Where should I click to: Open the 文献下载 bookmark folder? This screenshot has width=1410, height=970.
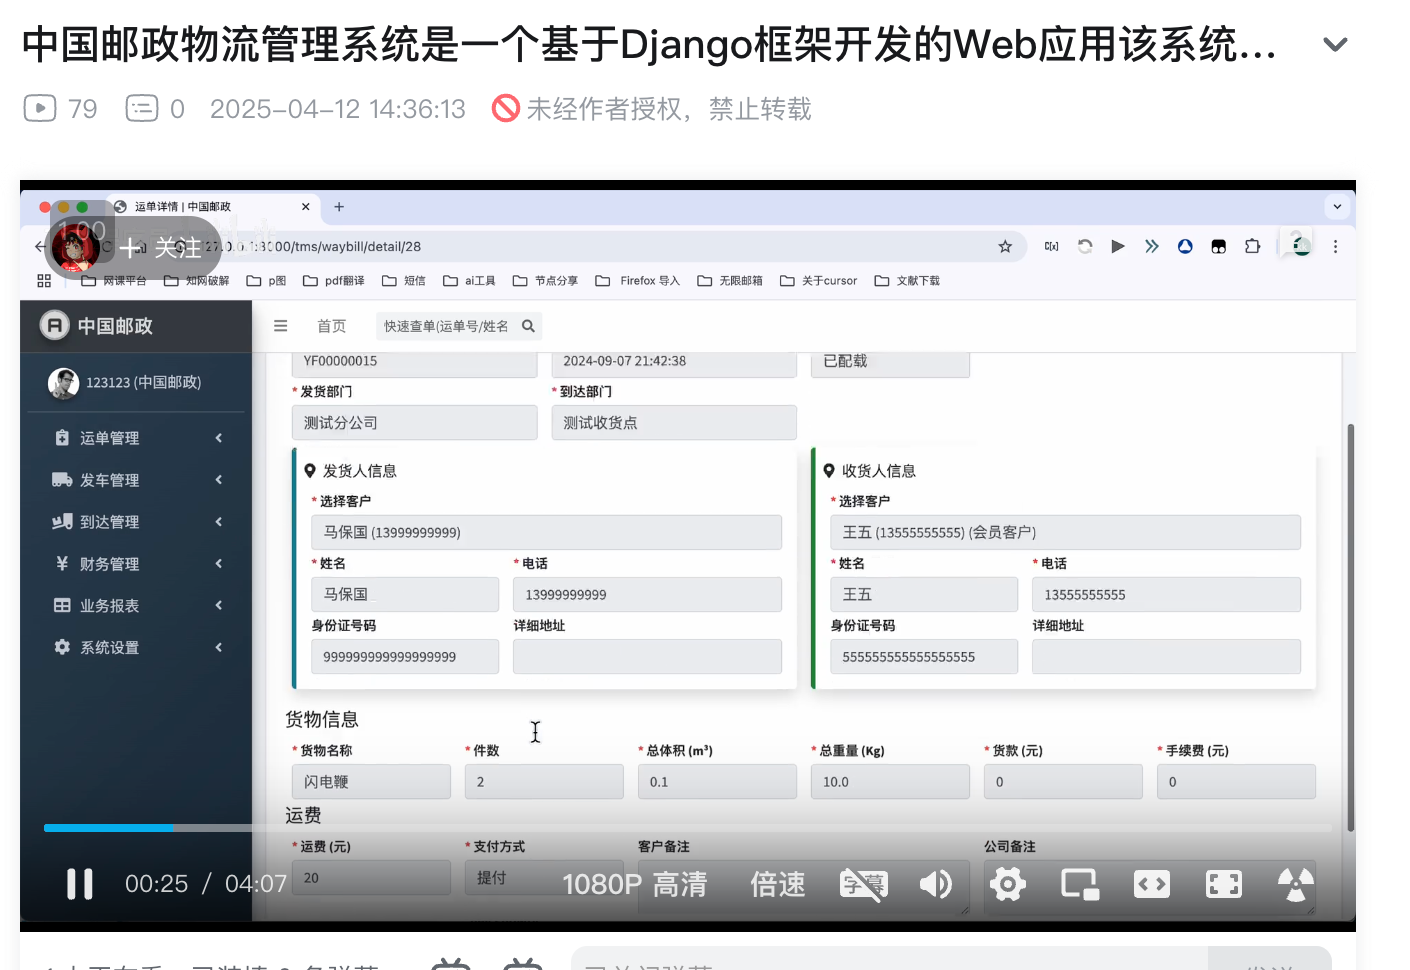pyautogui.click(x=907, y=281)
